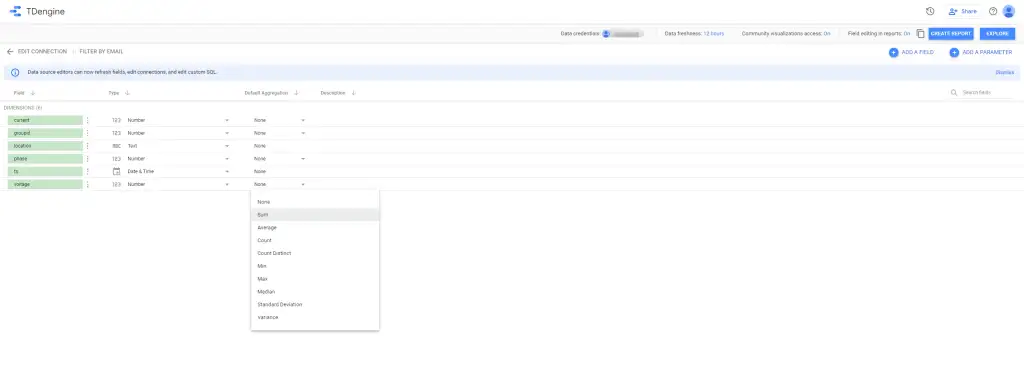Click the copy data source icon
This screenshot has height=368, width=1024.
tap(920, 33)
